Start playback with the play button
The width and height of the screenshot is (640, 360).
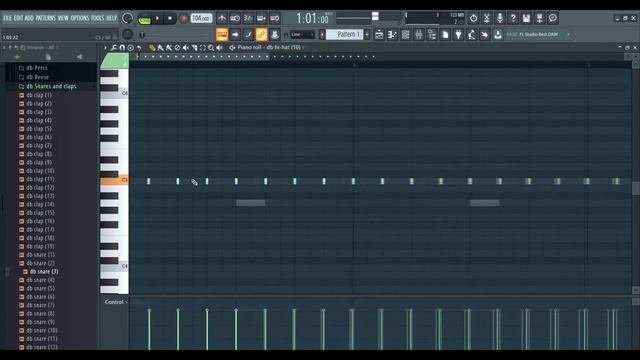[158, 18]
